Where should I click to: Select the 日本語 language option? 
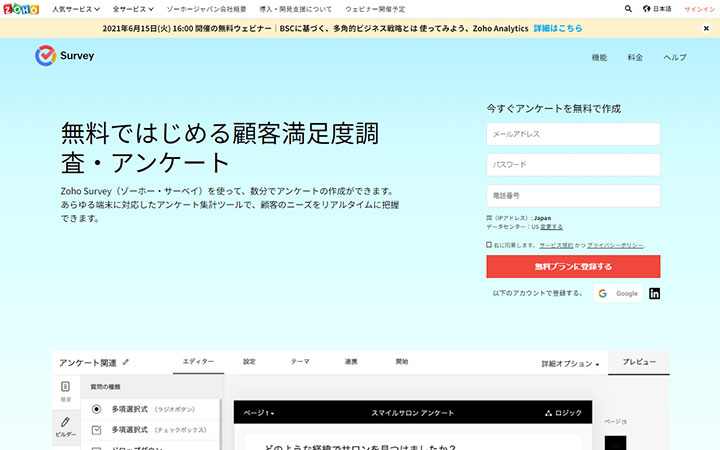[x=662, y=9]
